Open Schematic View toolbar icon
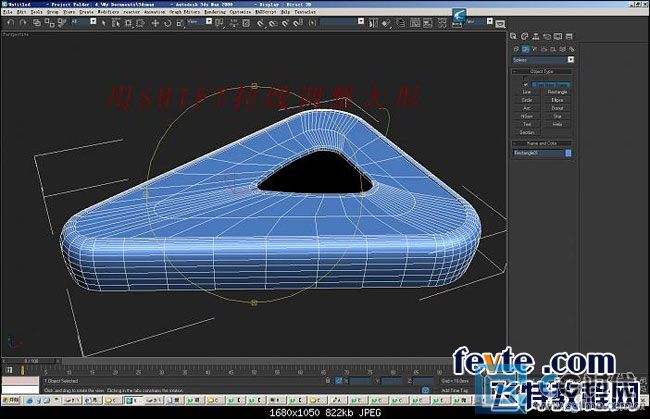 pos(427,23)
